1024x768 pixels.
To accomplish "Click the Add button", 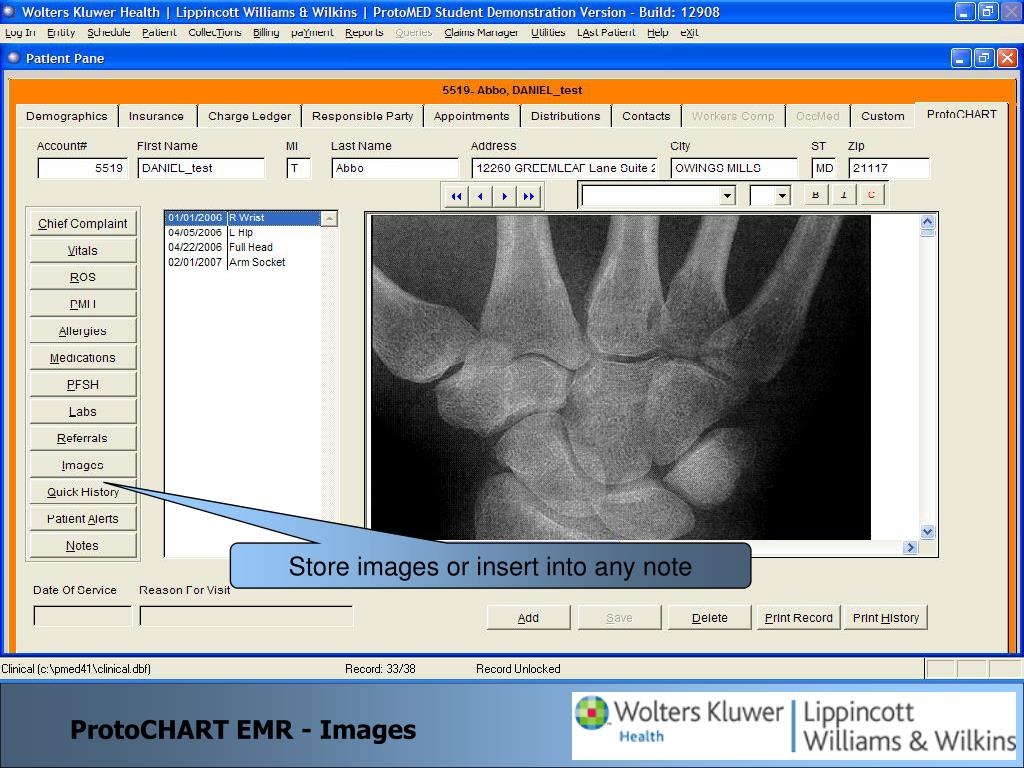I will 528,618.
